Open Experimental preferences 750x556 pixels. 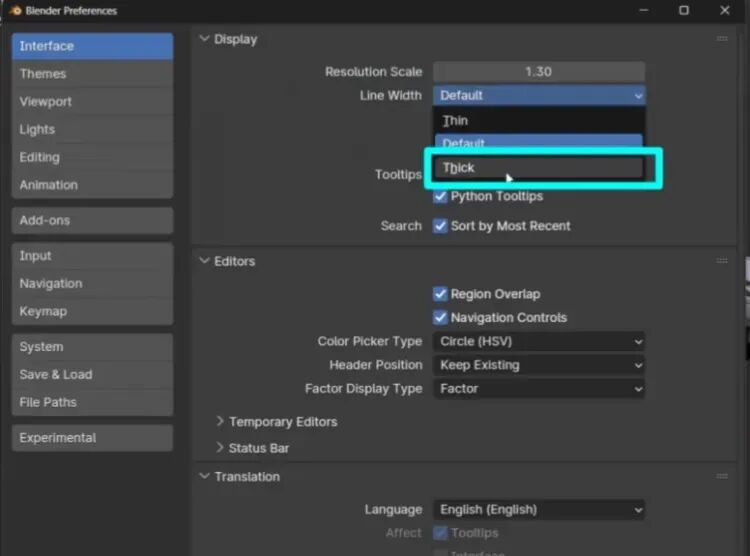tap(92, 437)
